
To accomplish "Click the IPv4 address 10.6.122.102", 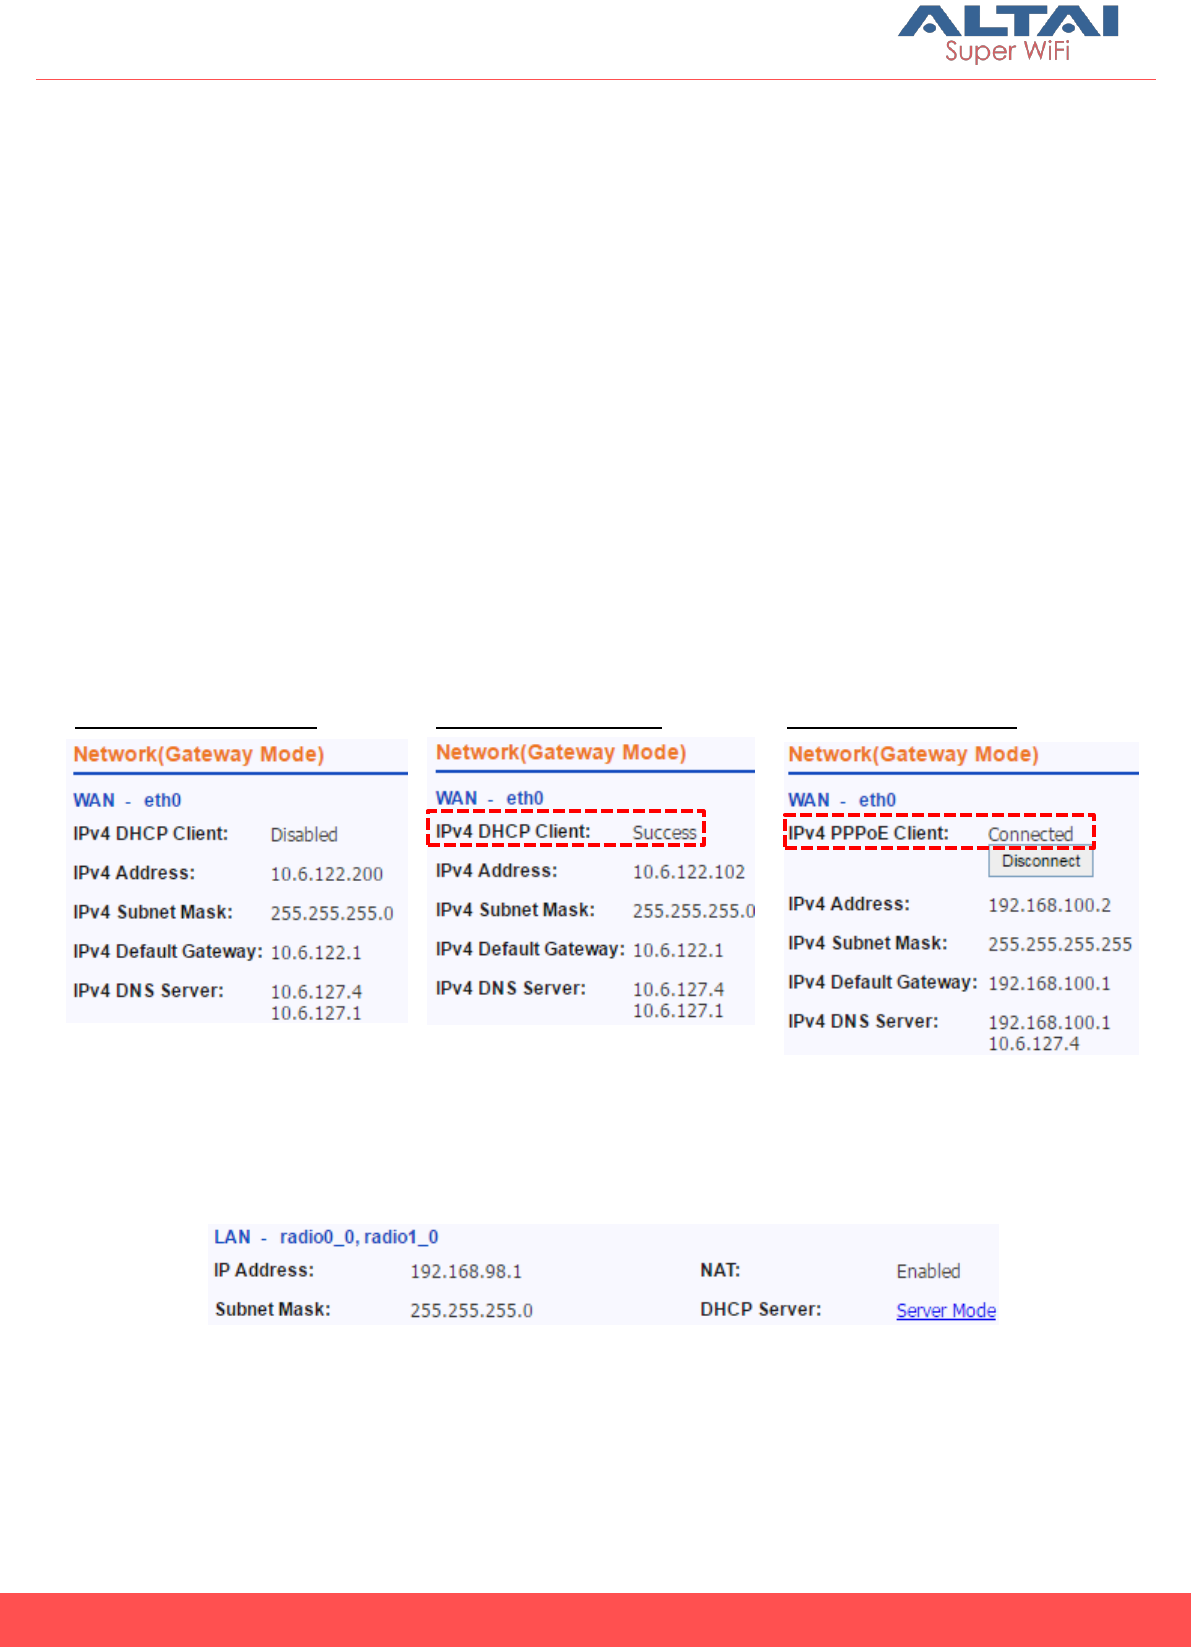I will coord(689,872).
